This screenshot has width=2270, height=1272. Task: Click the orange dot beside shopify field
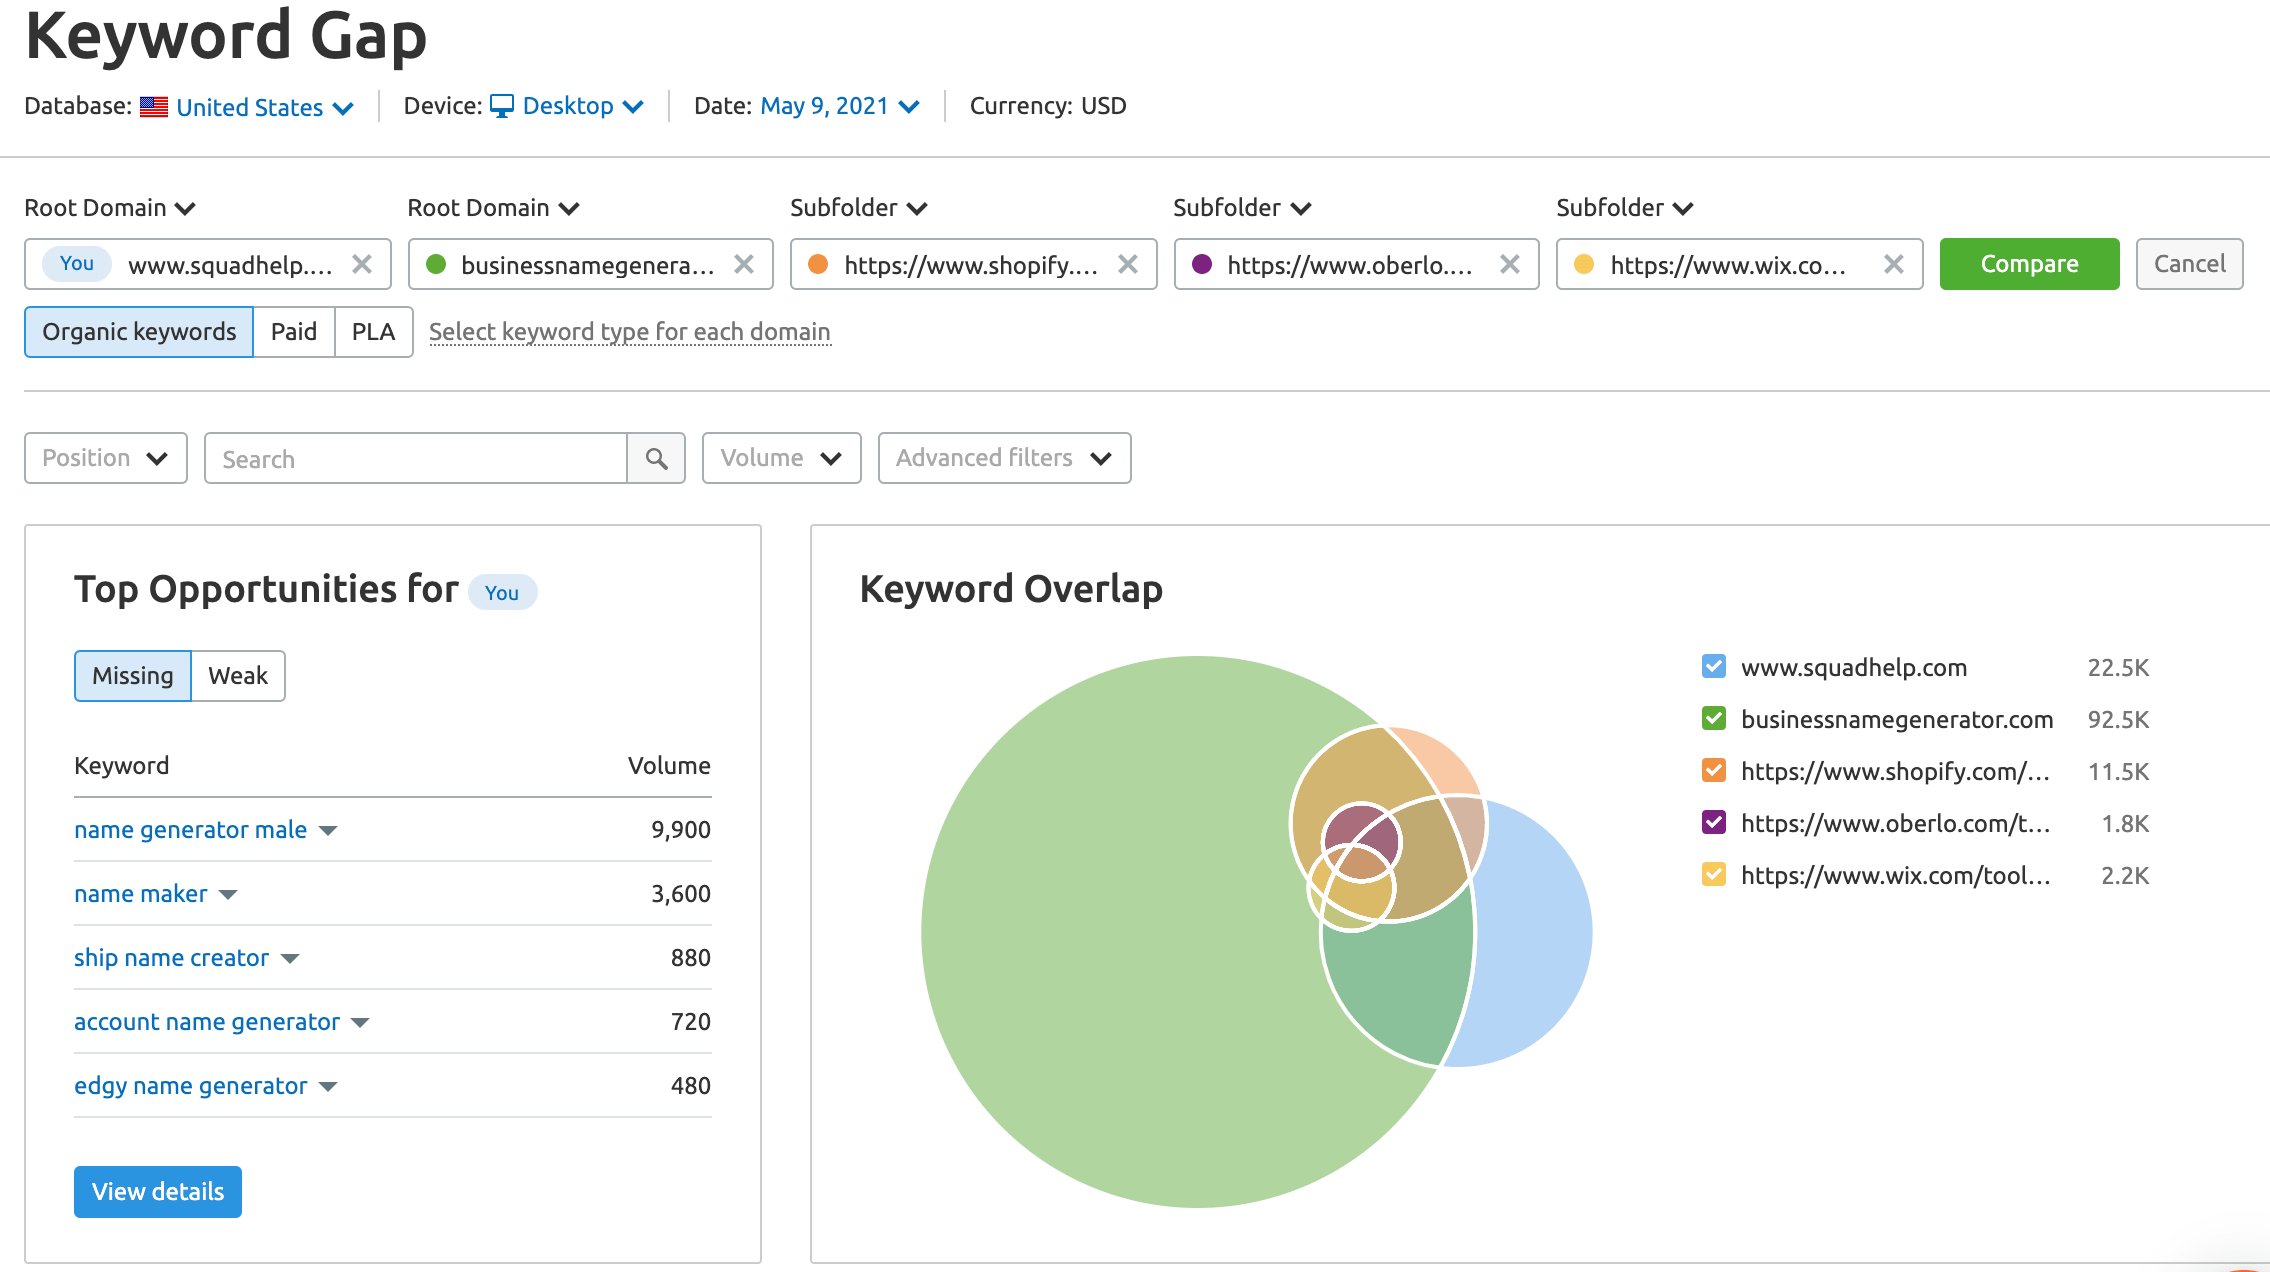tap(818, 264)
